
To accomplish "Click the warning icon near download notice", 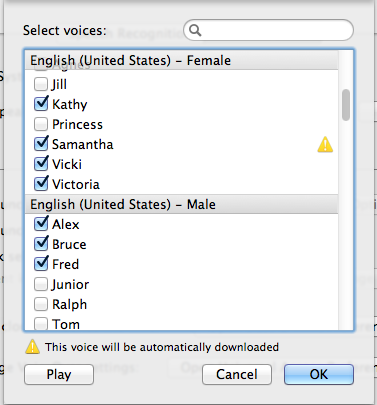I will point(33,347).
